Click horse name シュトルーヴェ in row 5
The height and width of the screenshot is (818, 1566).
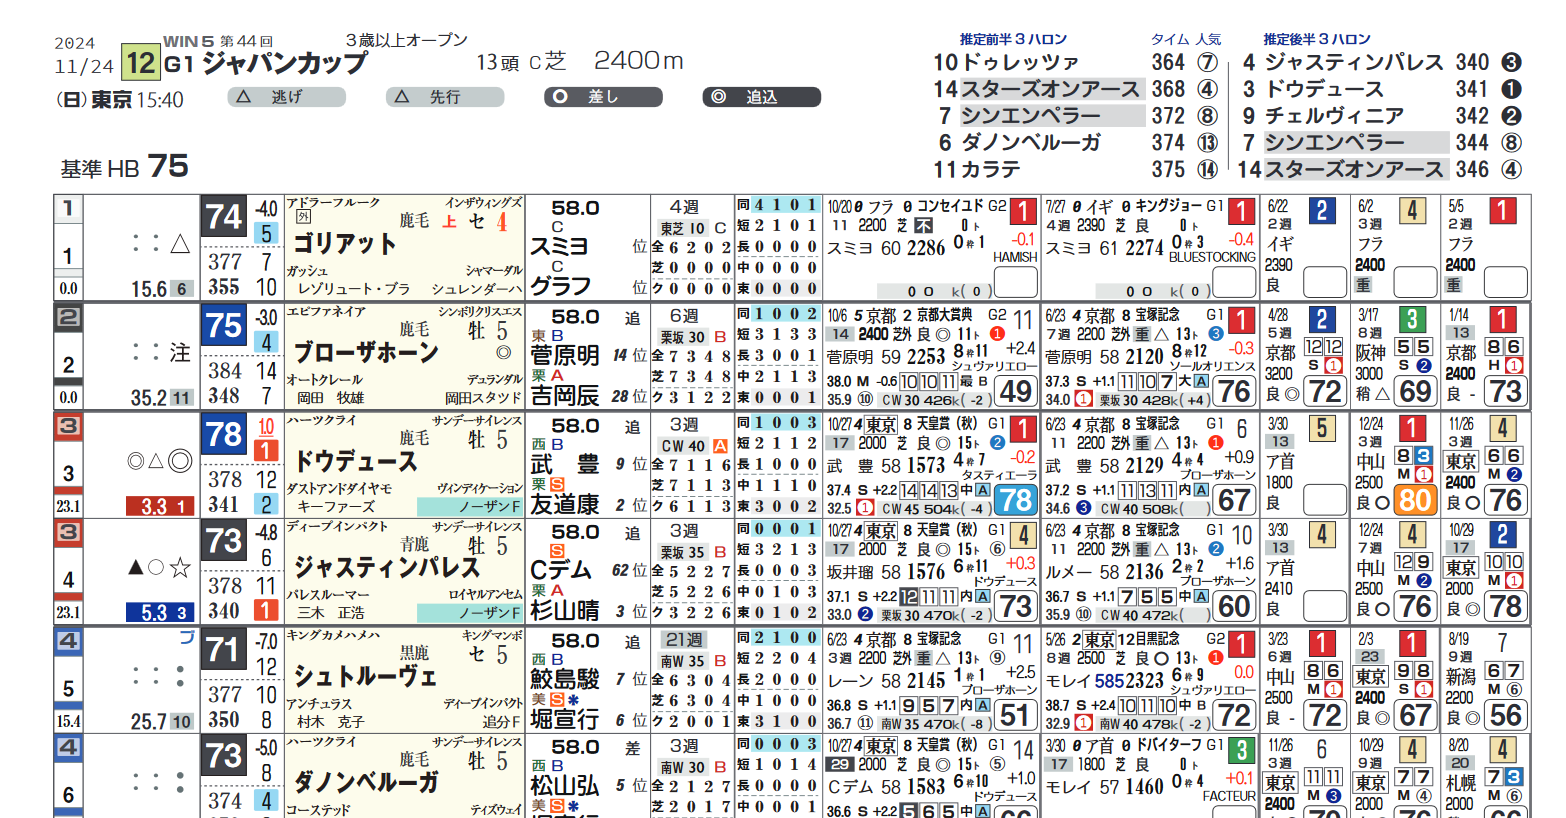point(366,677)
